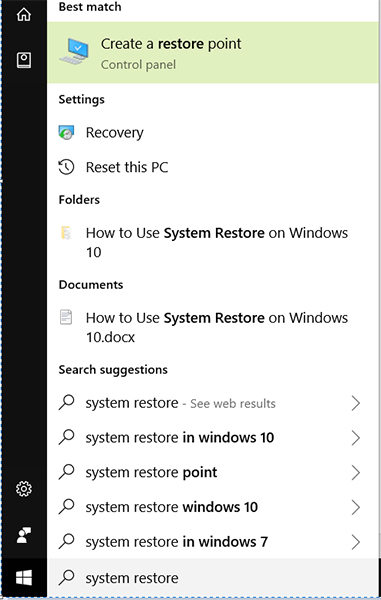Expand arrow next to 'system restore windows 10'
Image resolution: width=381 pixels, height=600 pixels.
click(x=356, y=507)
